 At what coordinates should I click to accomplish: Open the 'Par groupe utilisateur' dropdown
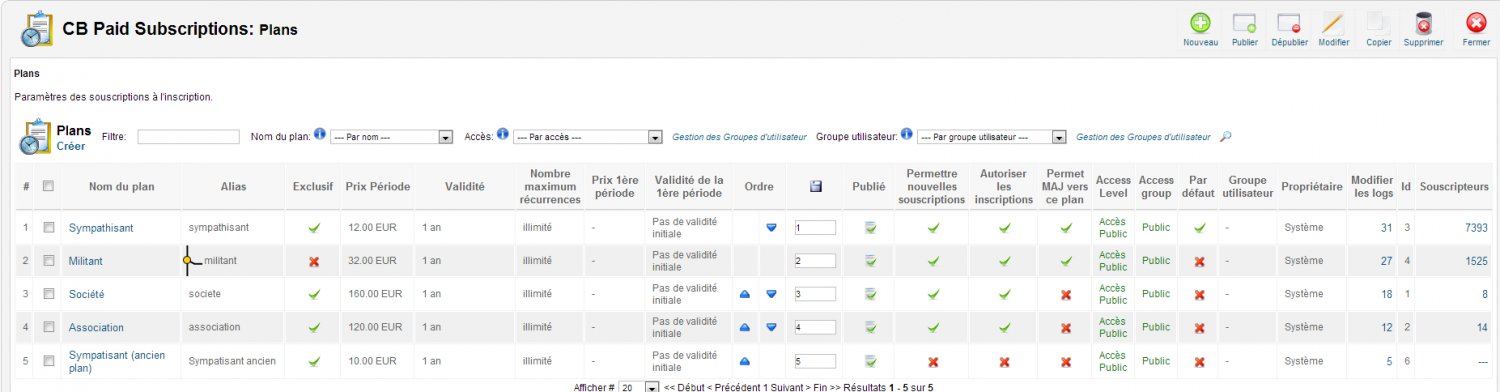pyautogui.click(x=992, y=137)
